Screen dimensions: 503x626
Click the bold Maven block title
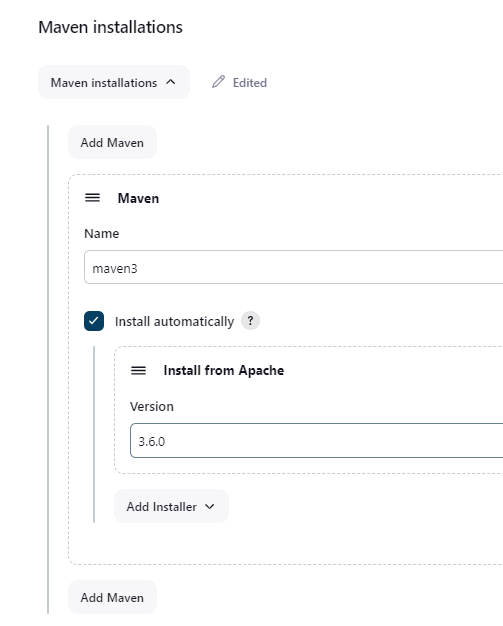pos(138,198)
